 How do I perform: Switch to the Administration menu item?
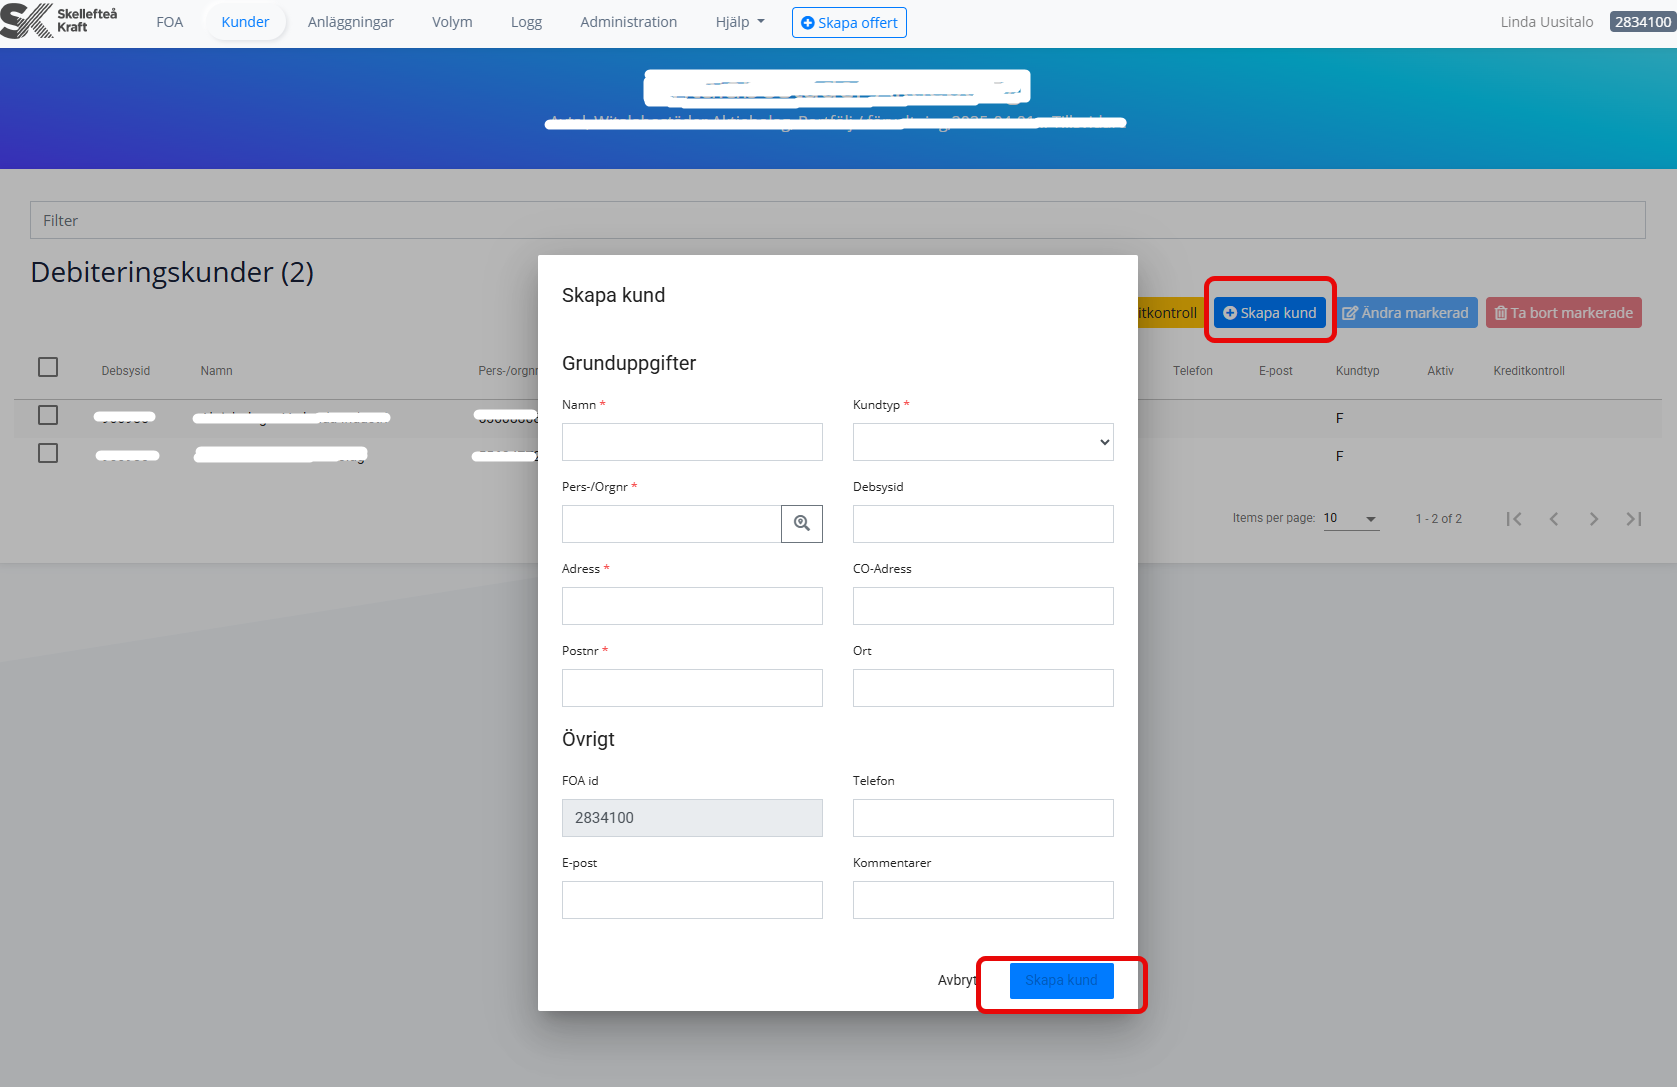tap(628, 22)
